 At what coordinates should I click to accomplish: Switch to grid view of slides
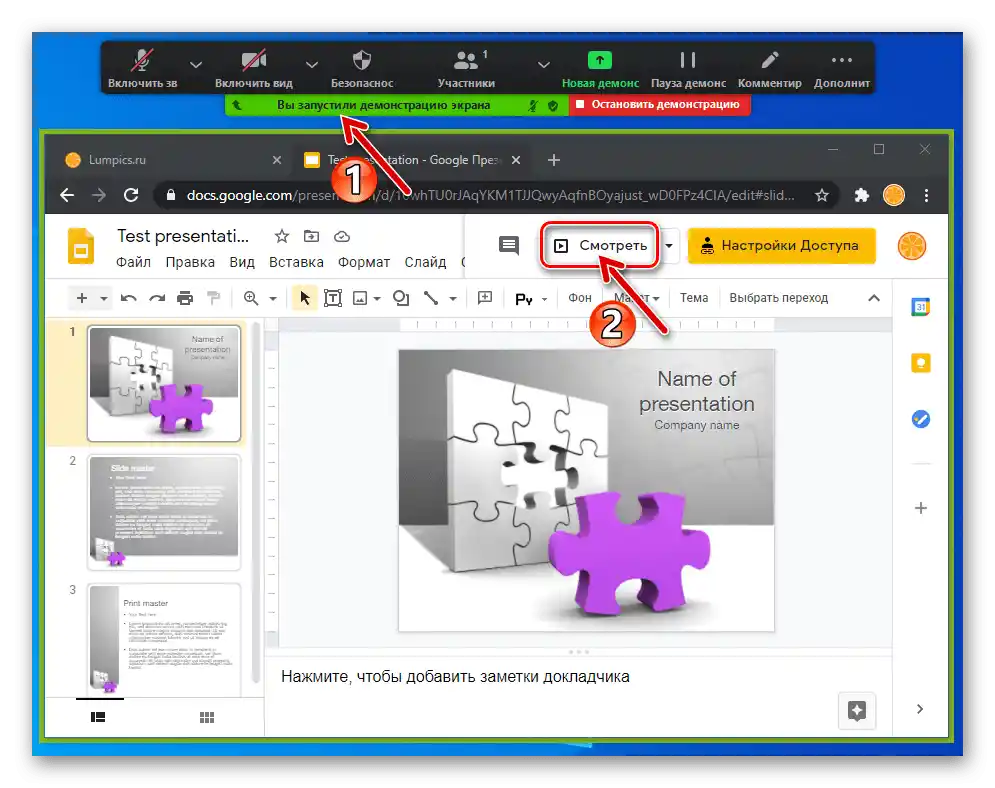(207, 718)
